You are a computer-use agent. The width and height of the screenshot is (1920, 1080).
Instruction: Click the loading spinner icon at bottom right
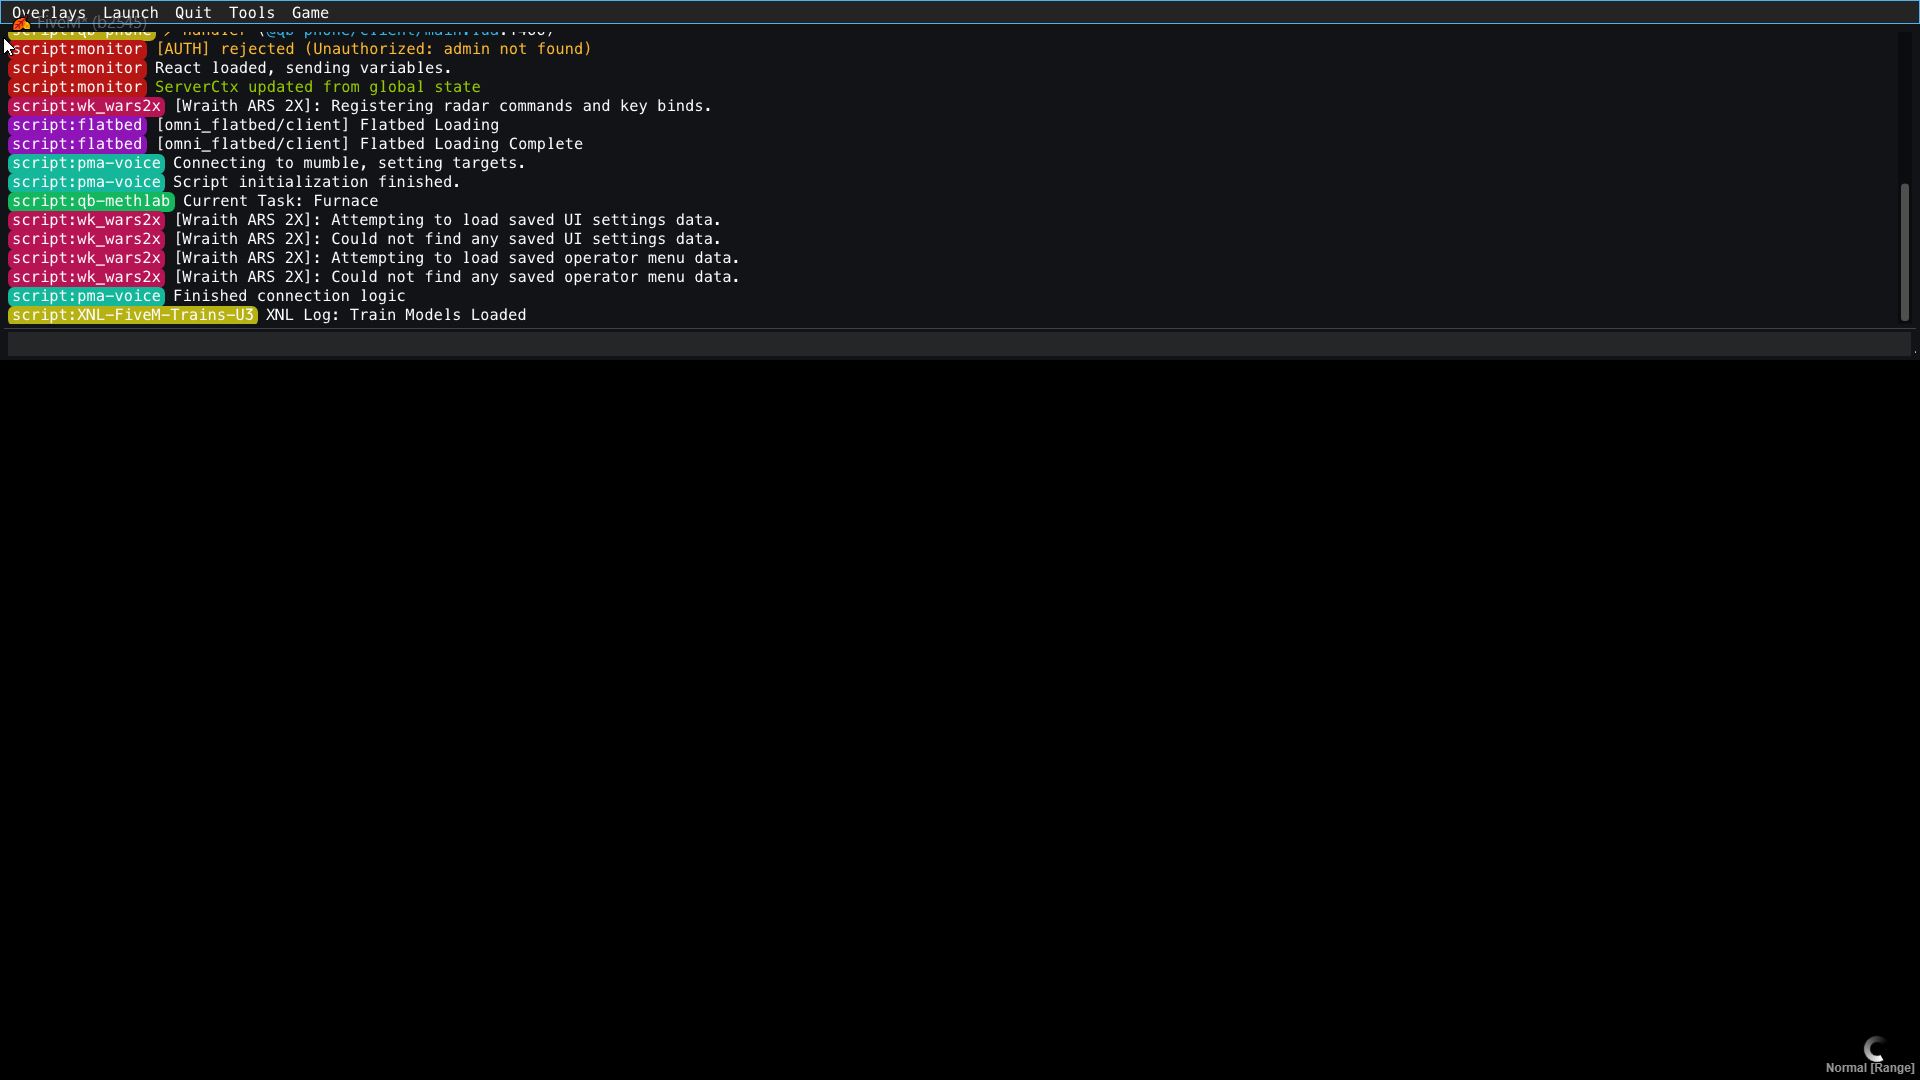point(1874,1049)
